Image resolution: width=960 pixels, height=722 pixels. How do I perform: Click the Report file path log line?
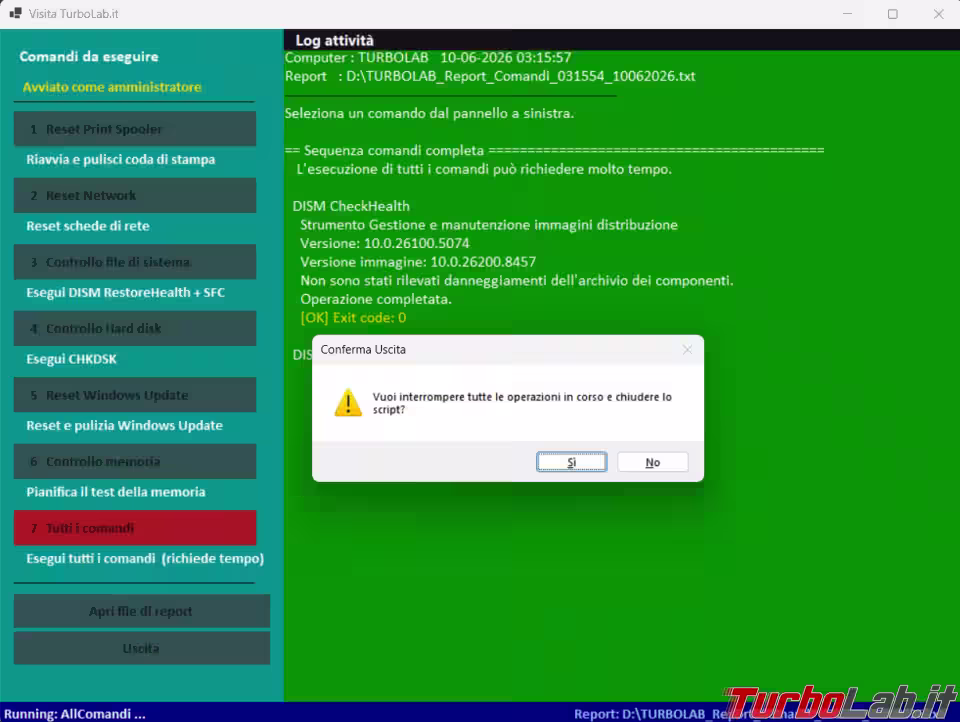pyautogui.click(x=490, y=76)
